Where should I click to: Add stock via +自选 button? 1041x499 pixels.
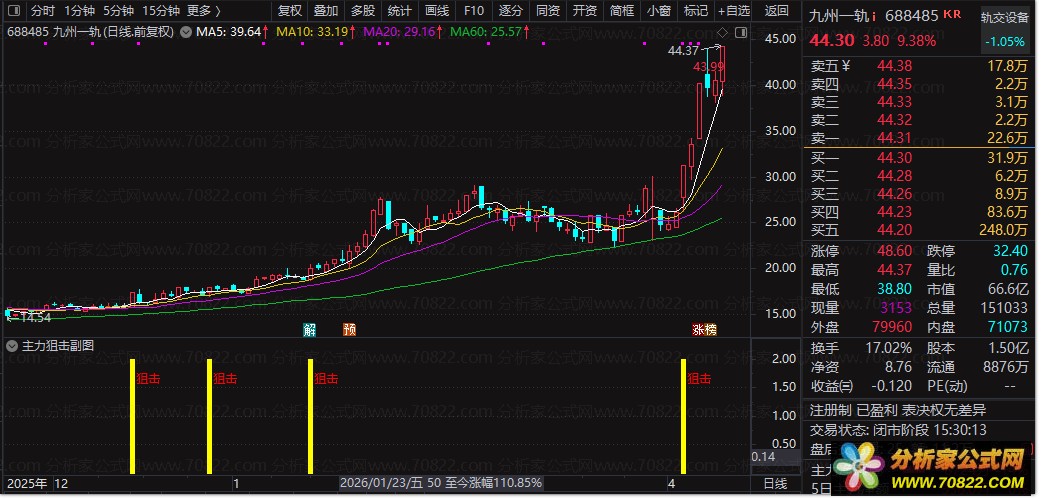pos(734,11)
